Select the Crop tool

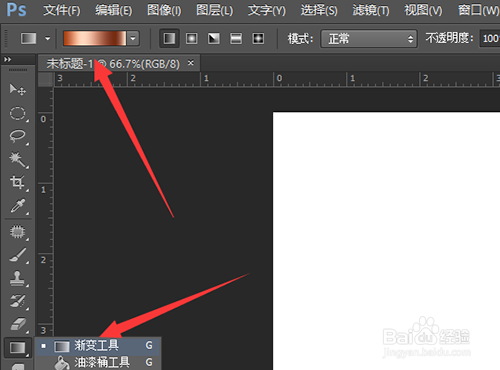pyautogui.click(x=17, y=182)
